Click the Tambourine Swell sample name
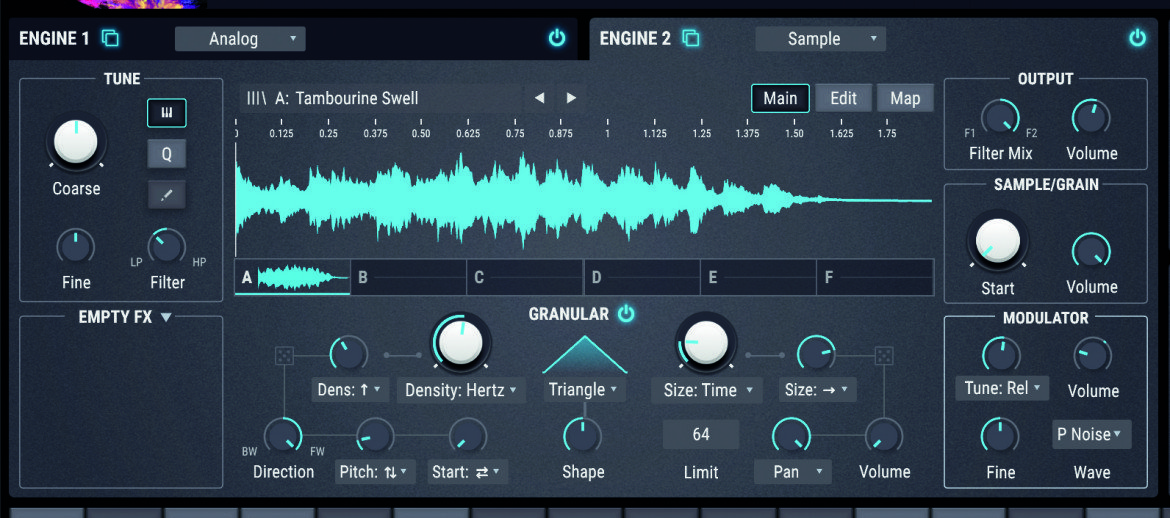 [357, 98]
